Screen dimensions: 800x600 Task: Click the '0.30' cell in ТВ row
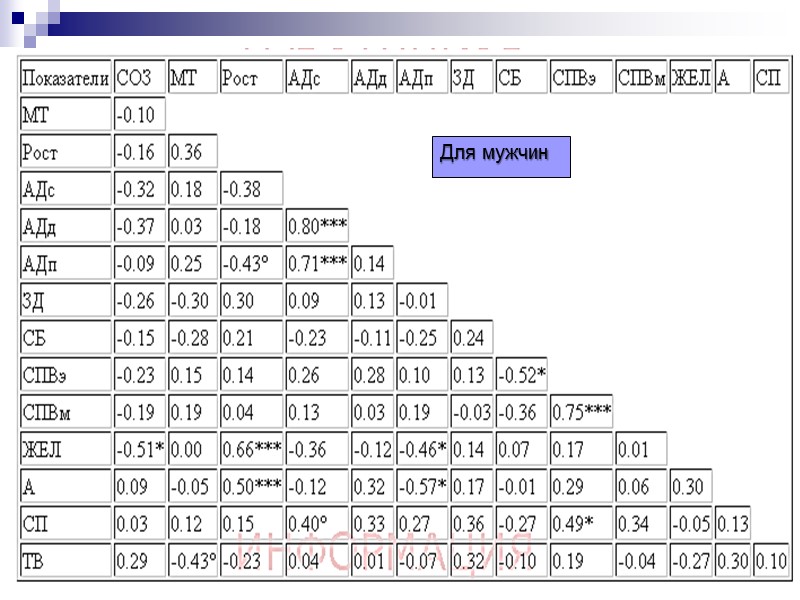click(x=732, y=561)
